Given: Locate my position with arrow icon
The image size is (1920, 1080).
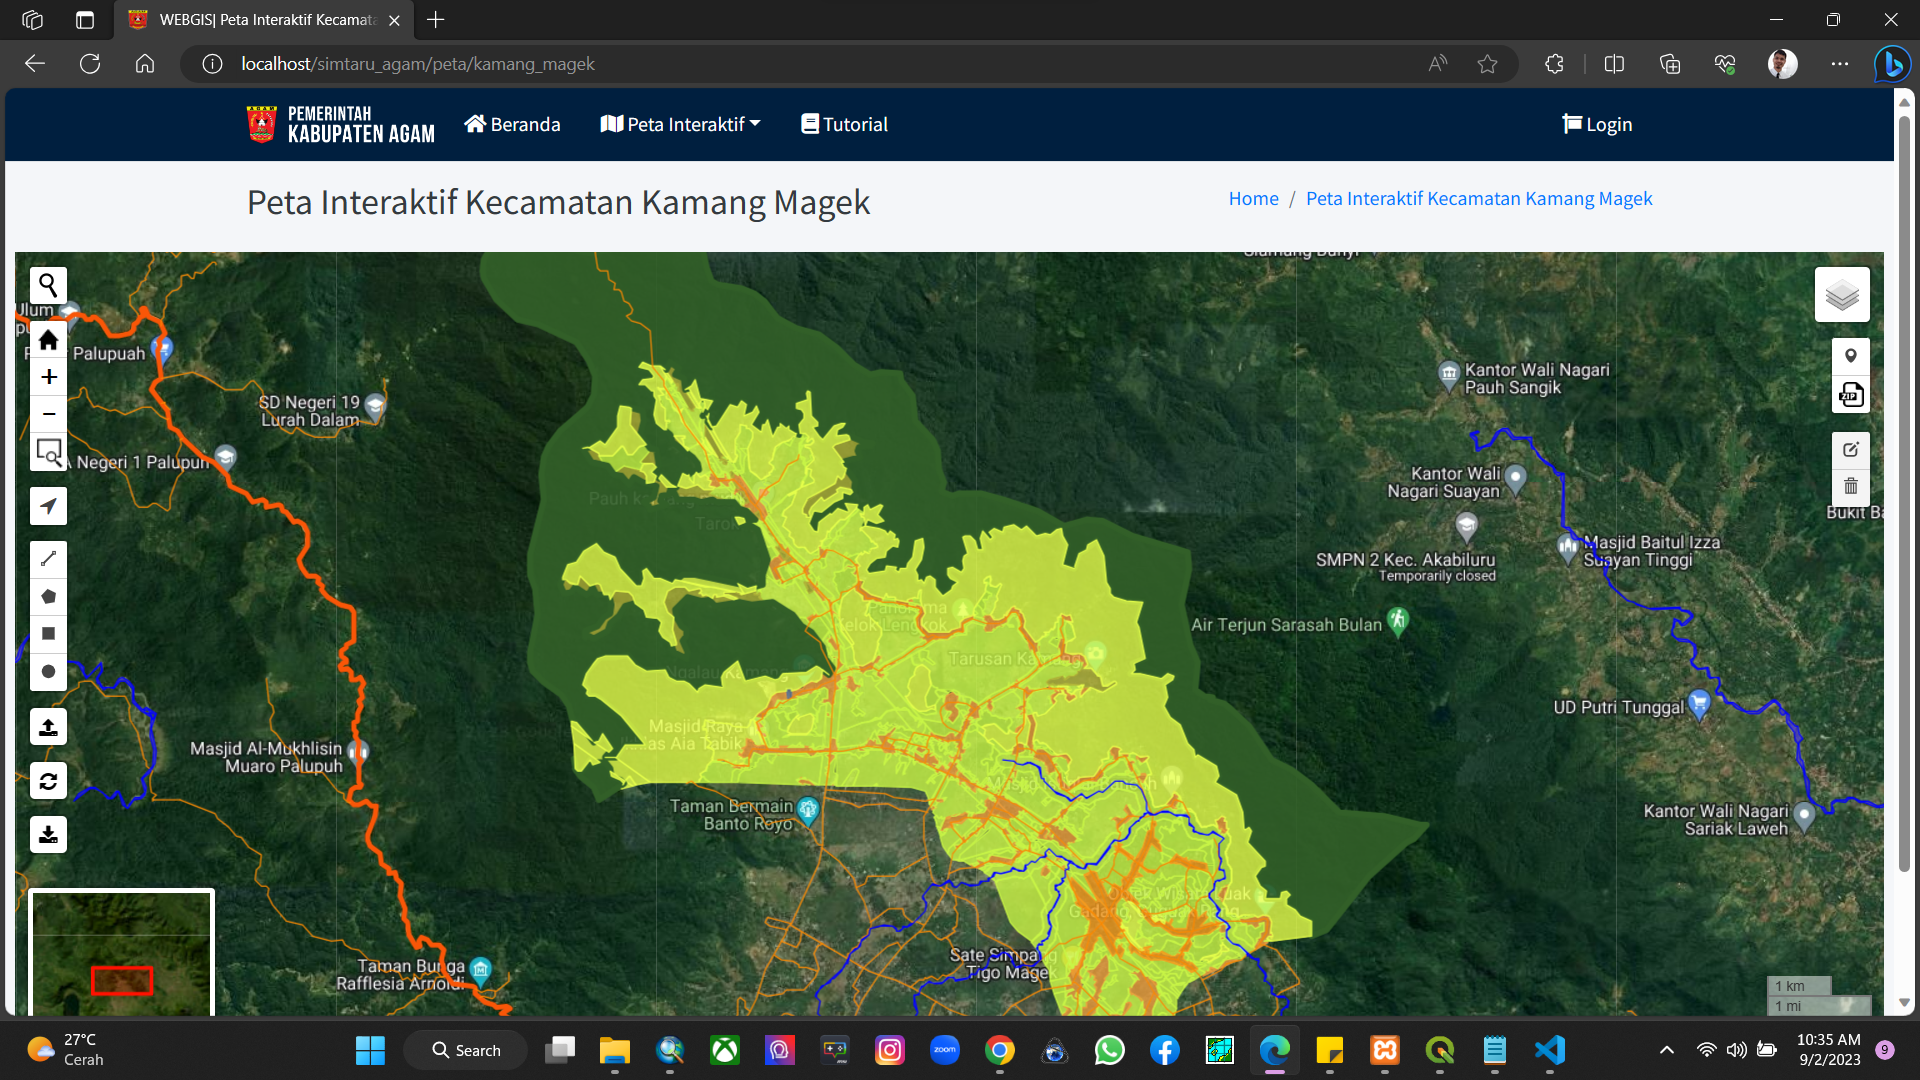Looking at the screenshot, I should (x=48, y=506).
